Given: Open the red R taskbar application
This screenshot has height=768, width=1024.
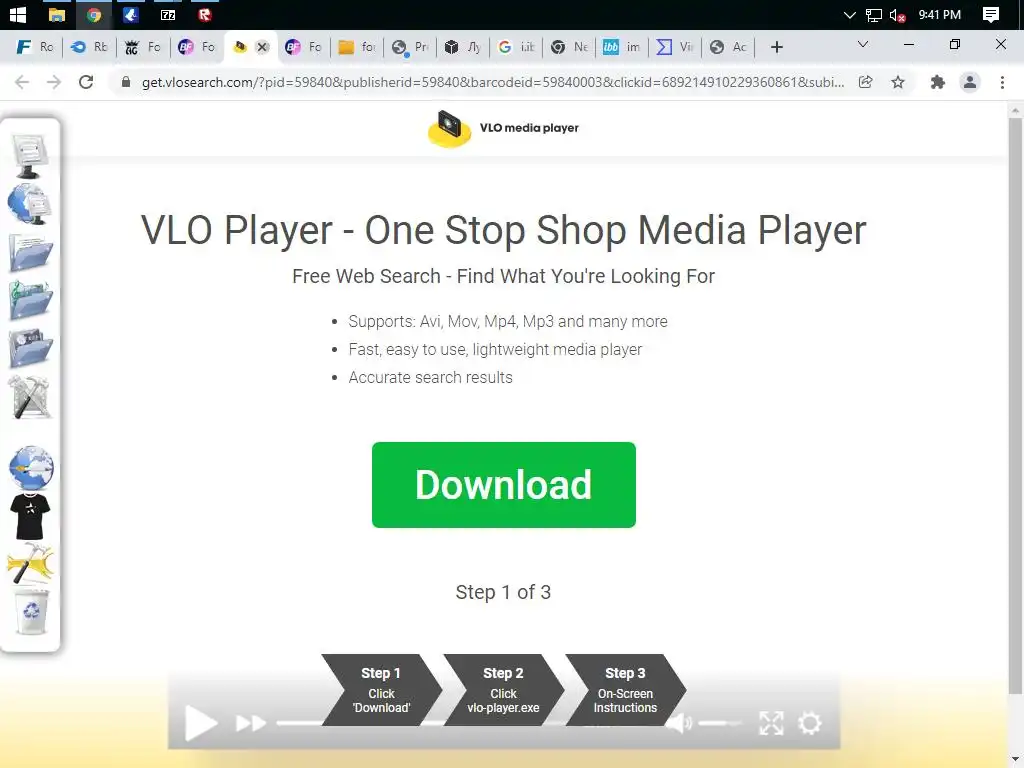Looking at the screenshot, I should (x=205, y=14).
